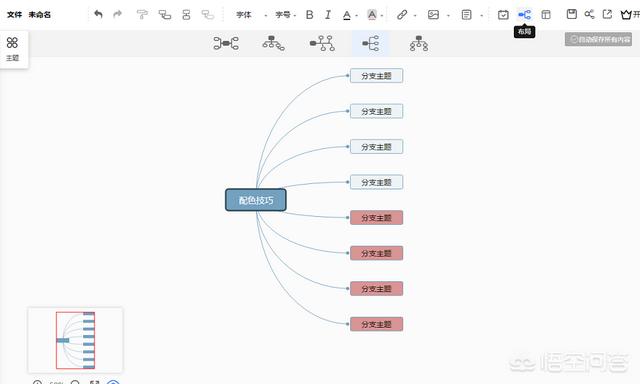Click the minimap navigator thumbnail
Viewport: 640px width, 384px height.
coord(75,340)
